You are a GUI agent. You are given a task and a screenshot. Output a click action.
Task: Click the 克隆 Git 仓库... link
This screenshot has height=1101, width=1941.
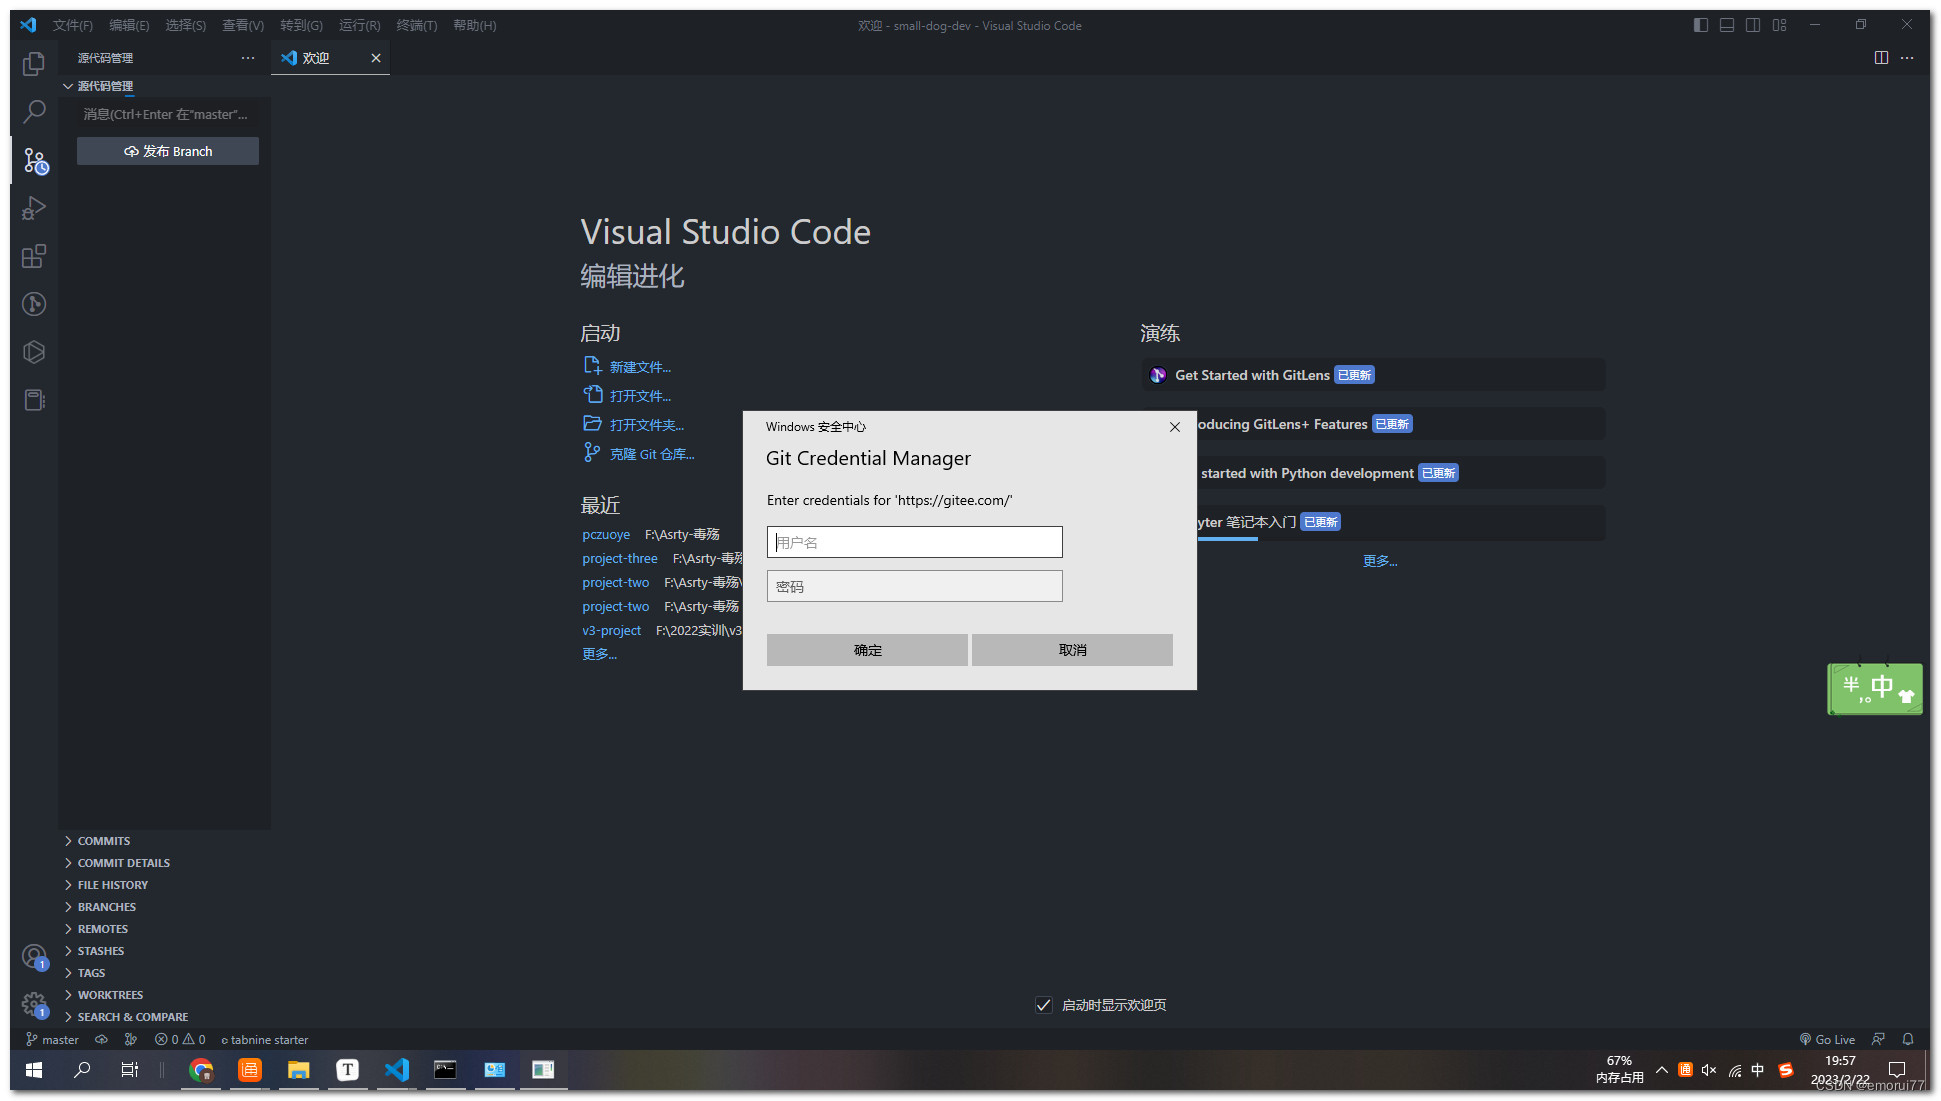pyautogui.click(x=652, y=454)
